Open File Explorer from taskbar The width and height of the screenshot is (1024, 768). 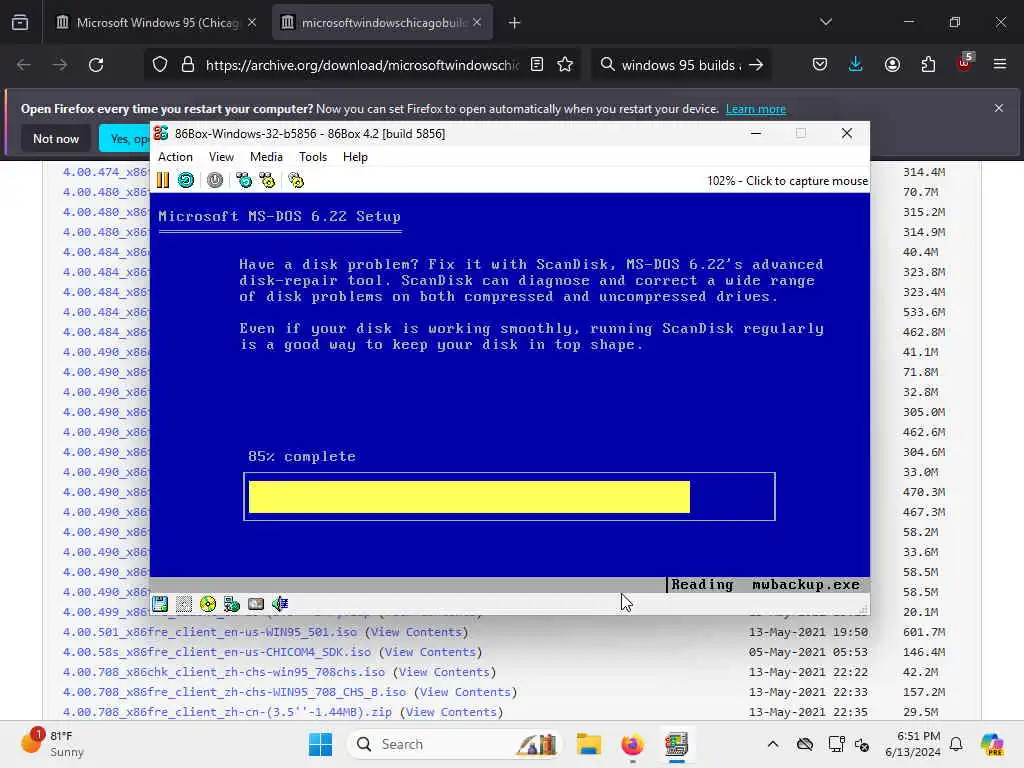pos(588,744)
